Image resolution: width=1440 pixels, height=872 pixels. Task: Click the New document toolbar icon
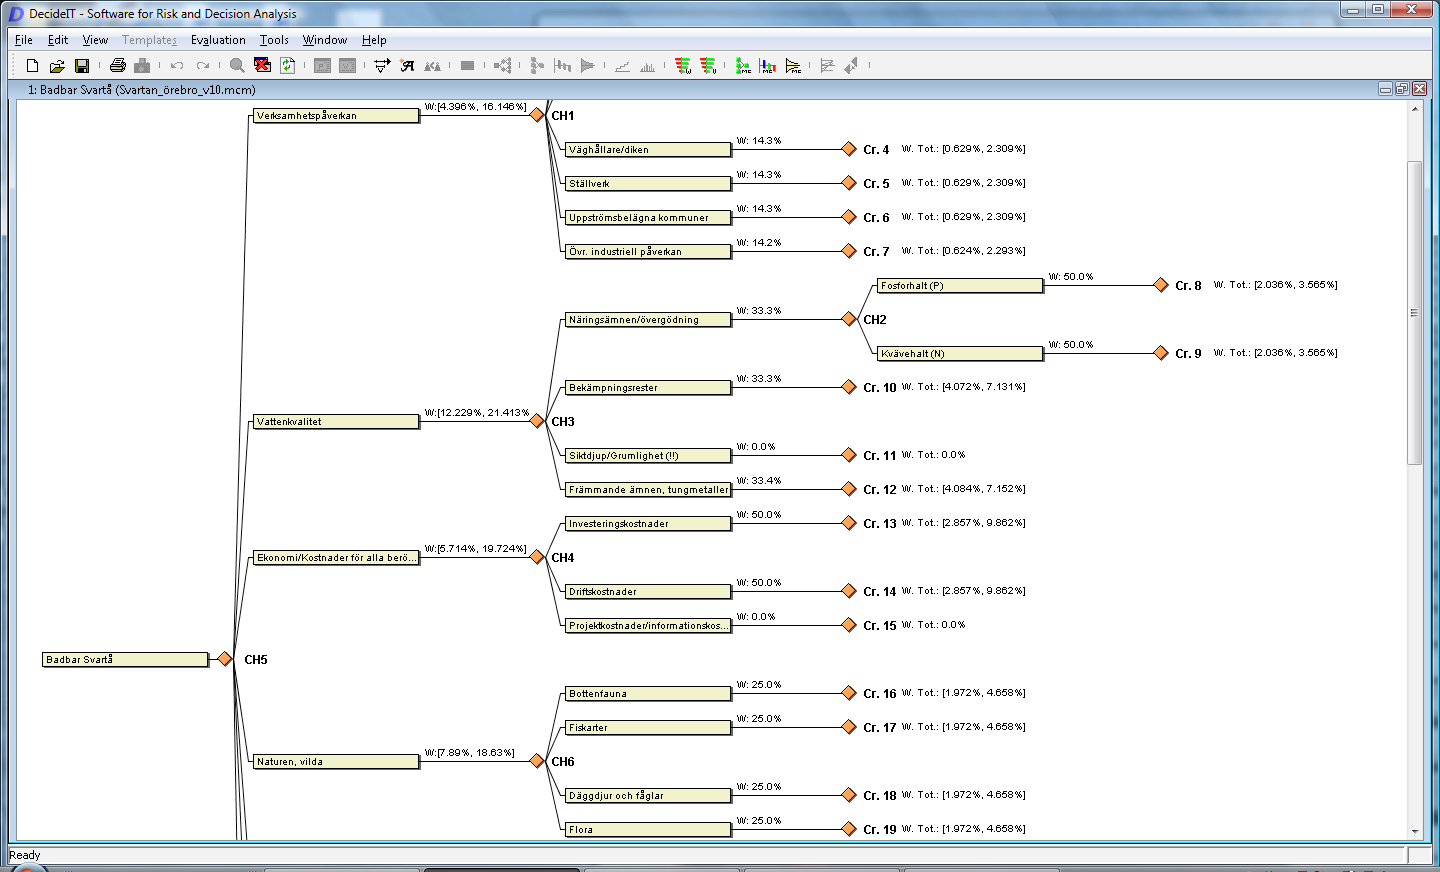[x=32, y=66]
